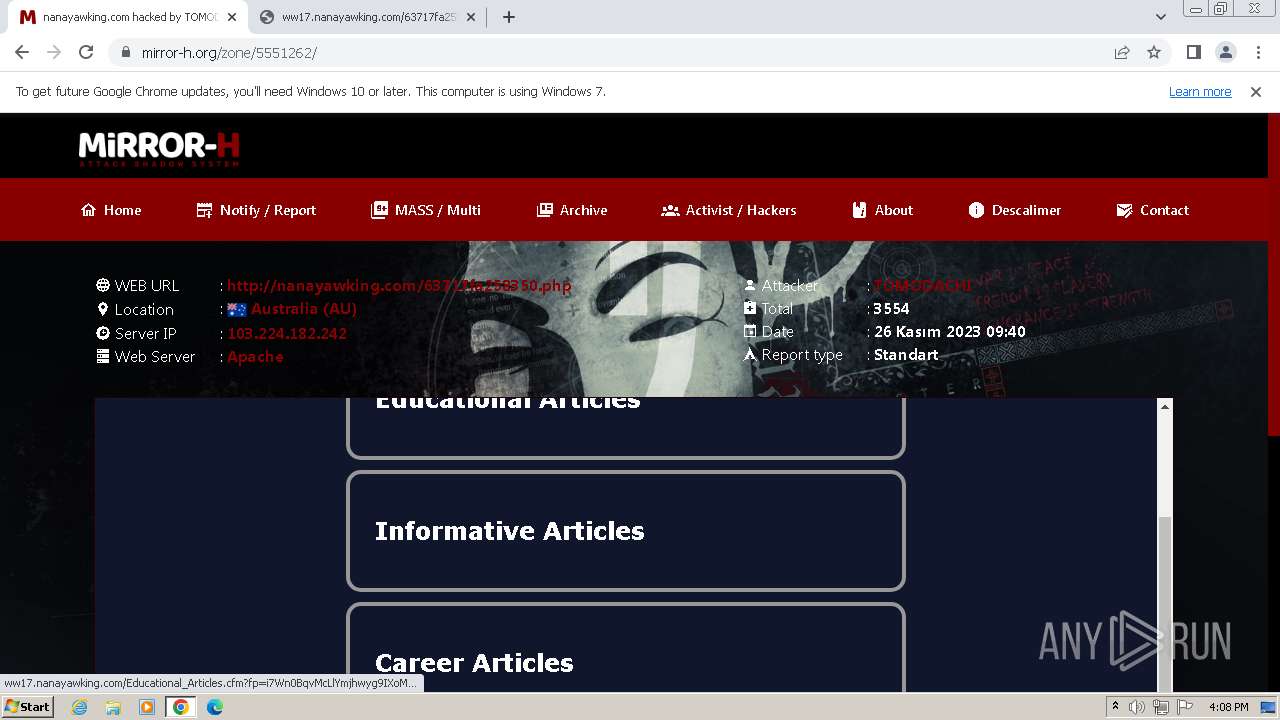
Task: Click the Standart report type value
Action: point(906,355)
